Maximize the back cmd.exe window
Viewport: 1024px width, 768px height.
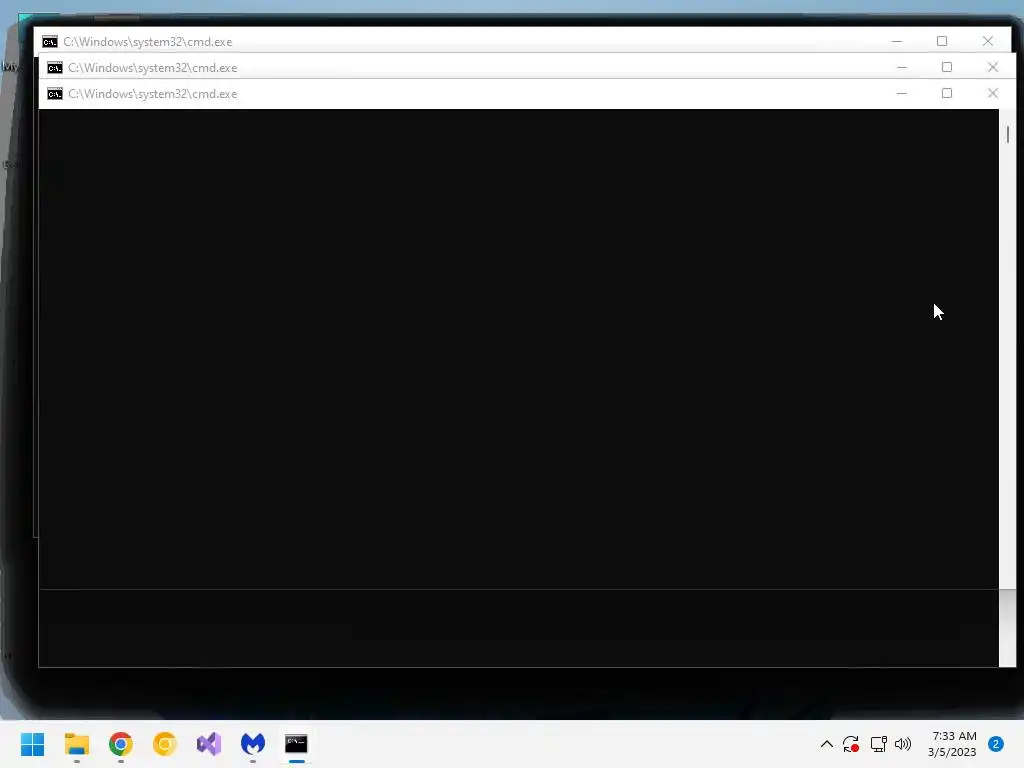[942, 41]
